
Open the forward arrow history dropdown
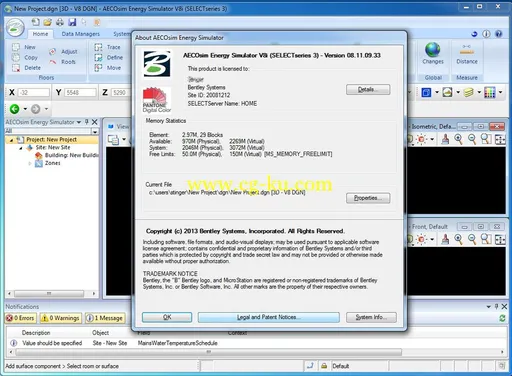(46, 109)
